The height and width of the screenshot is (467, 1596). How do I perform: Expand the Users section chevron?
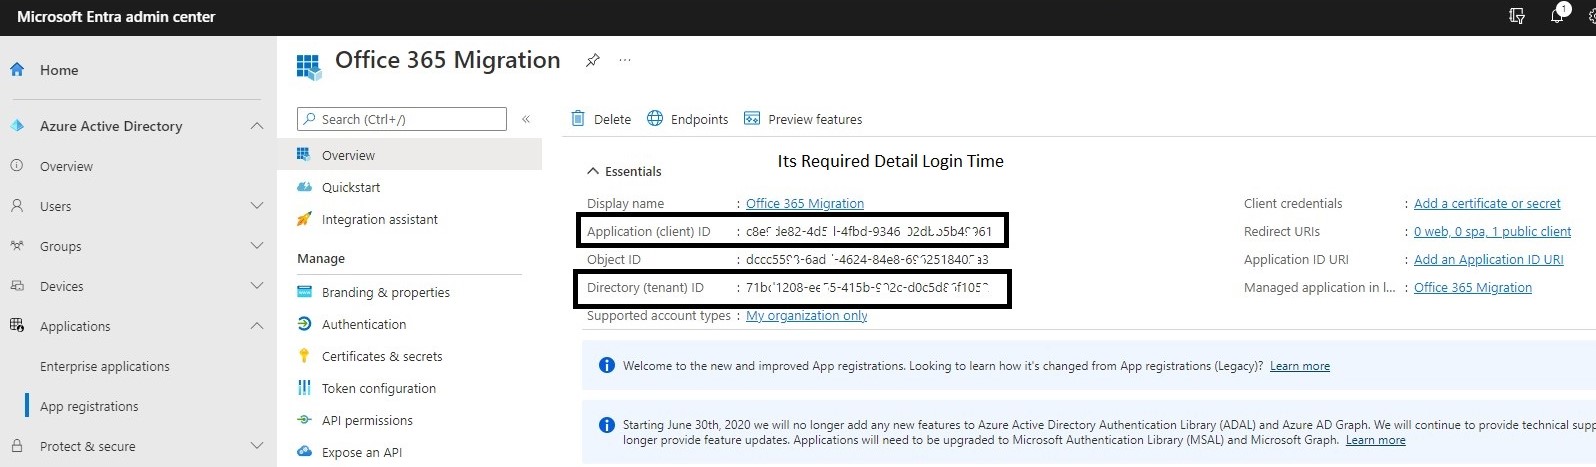[257, 206]
